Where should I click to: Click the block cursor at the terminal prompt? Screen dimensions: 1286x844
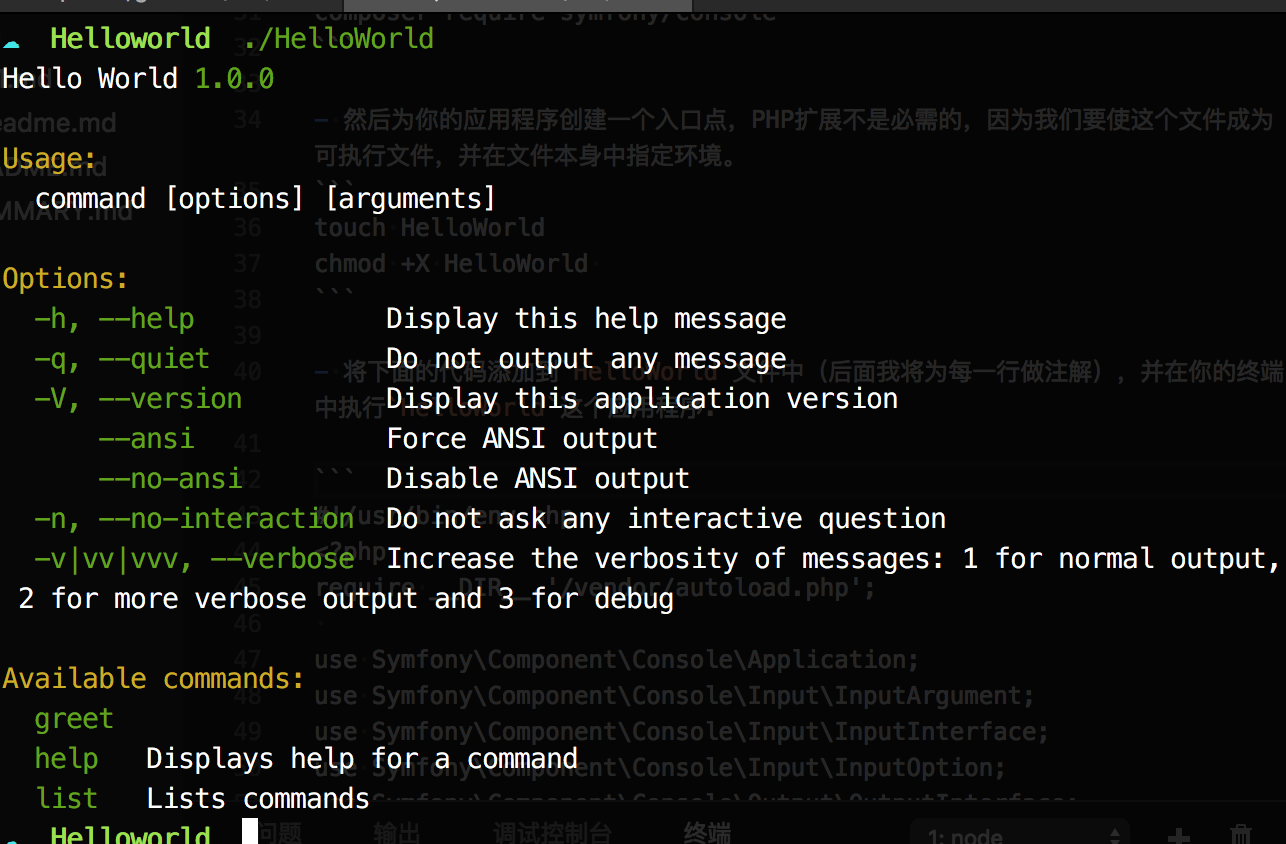[250, 831]
